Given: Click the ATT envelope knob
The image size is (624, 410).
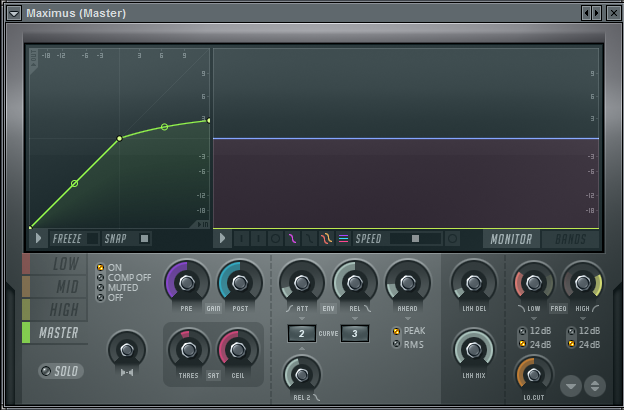Looking at the screenshot, I should pos(301,282).
